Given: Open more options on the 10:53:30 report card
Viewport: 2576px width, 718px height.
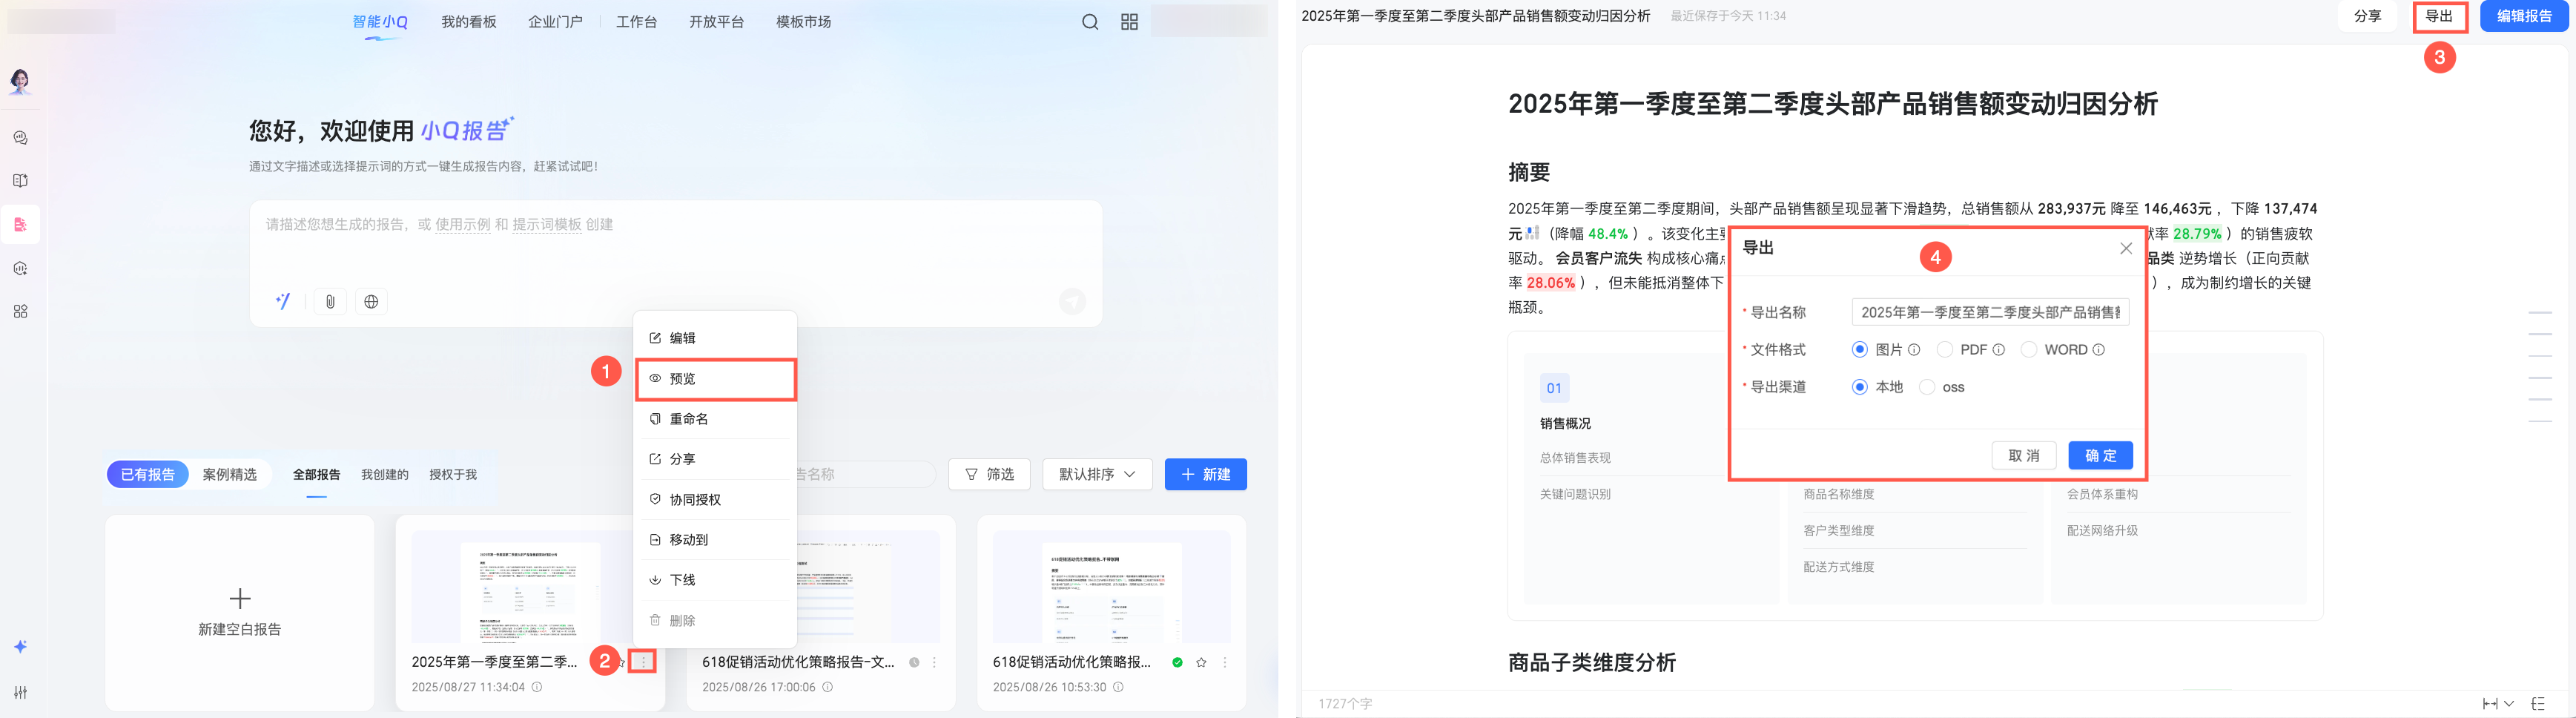Looking at the screenshot, I should click(x=1225, y=662).
